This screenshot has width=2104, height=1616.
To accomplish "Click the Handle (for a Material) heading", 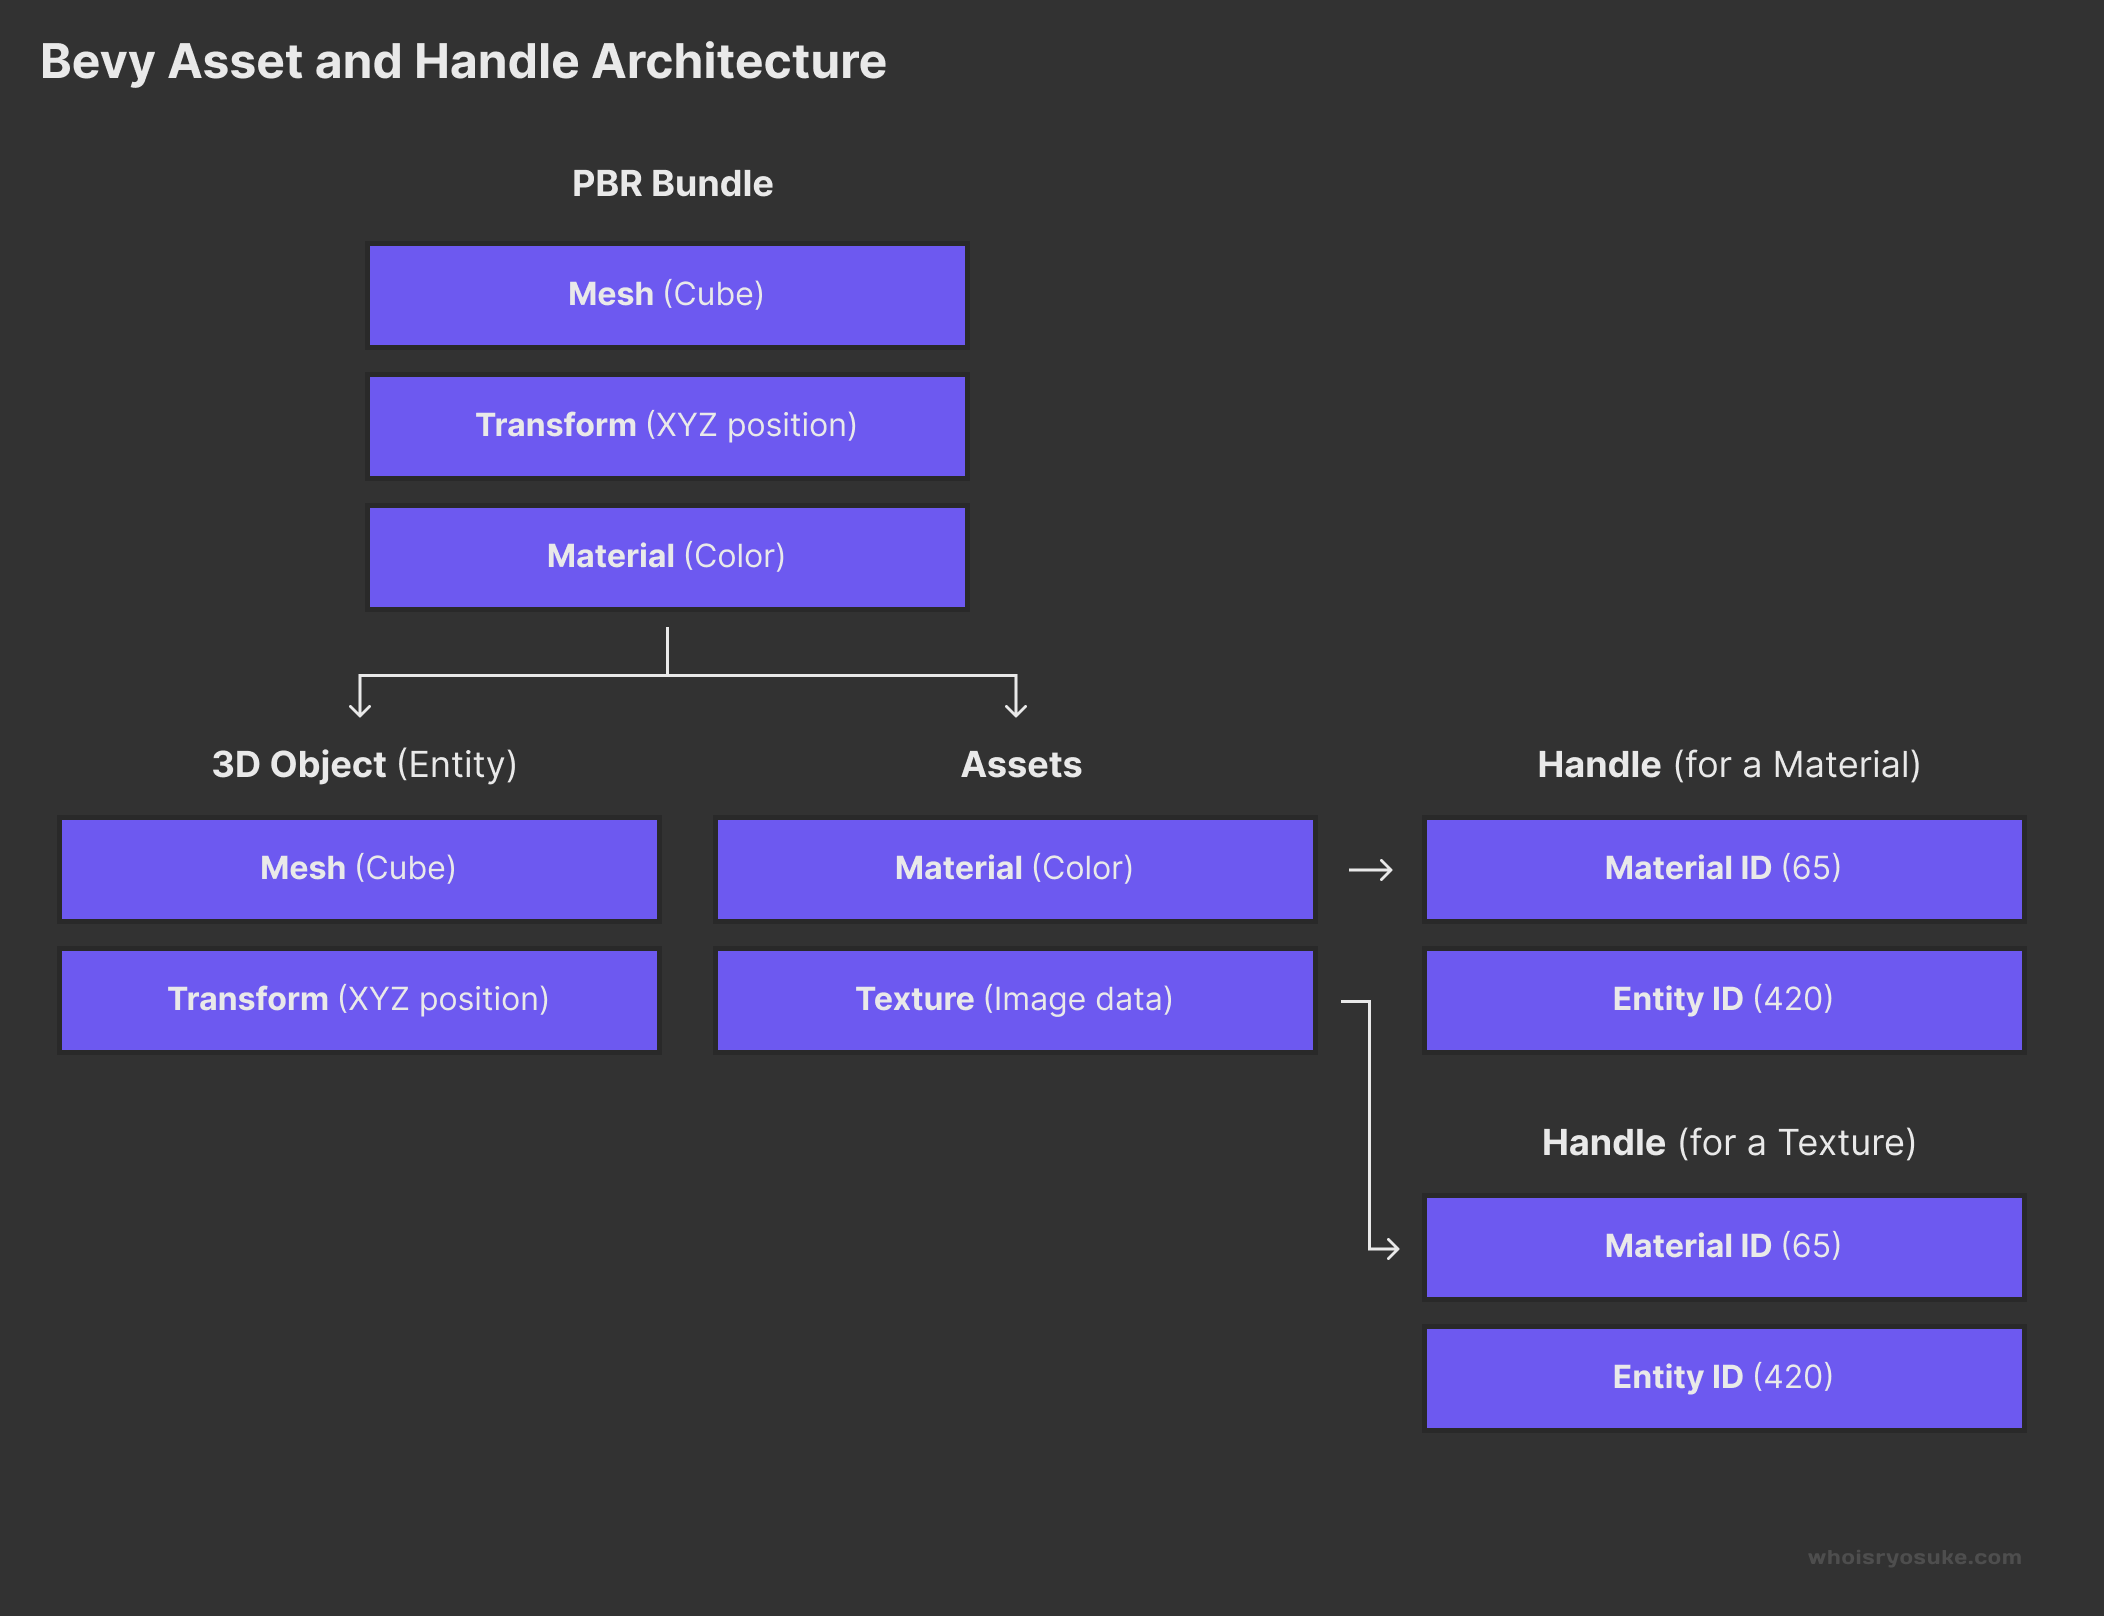I will [x=1729, y=763].
